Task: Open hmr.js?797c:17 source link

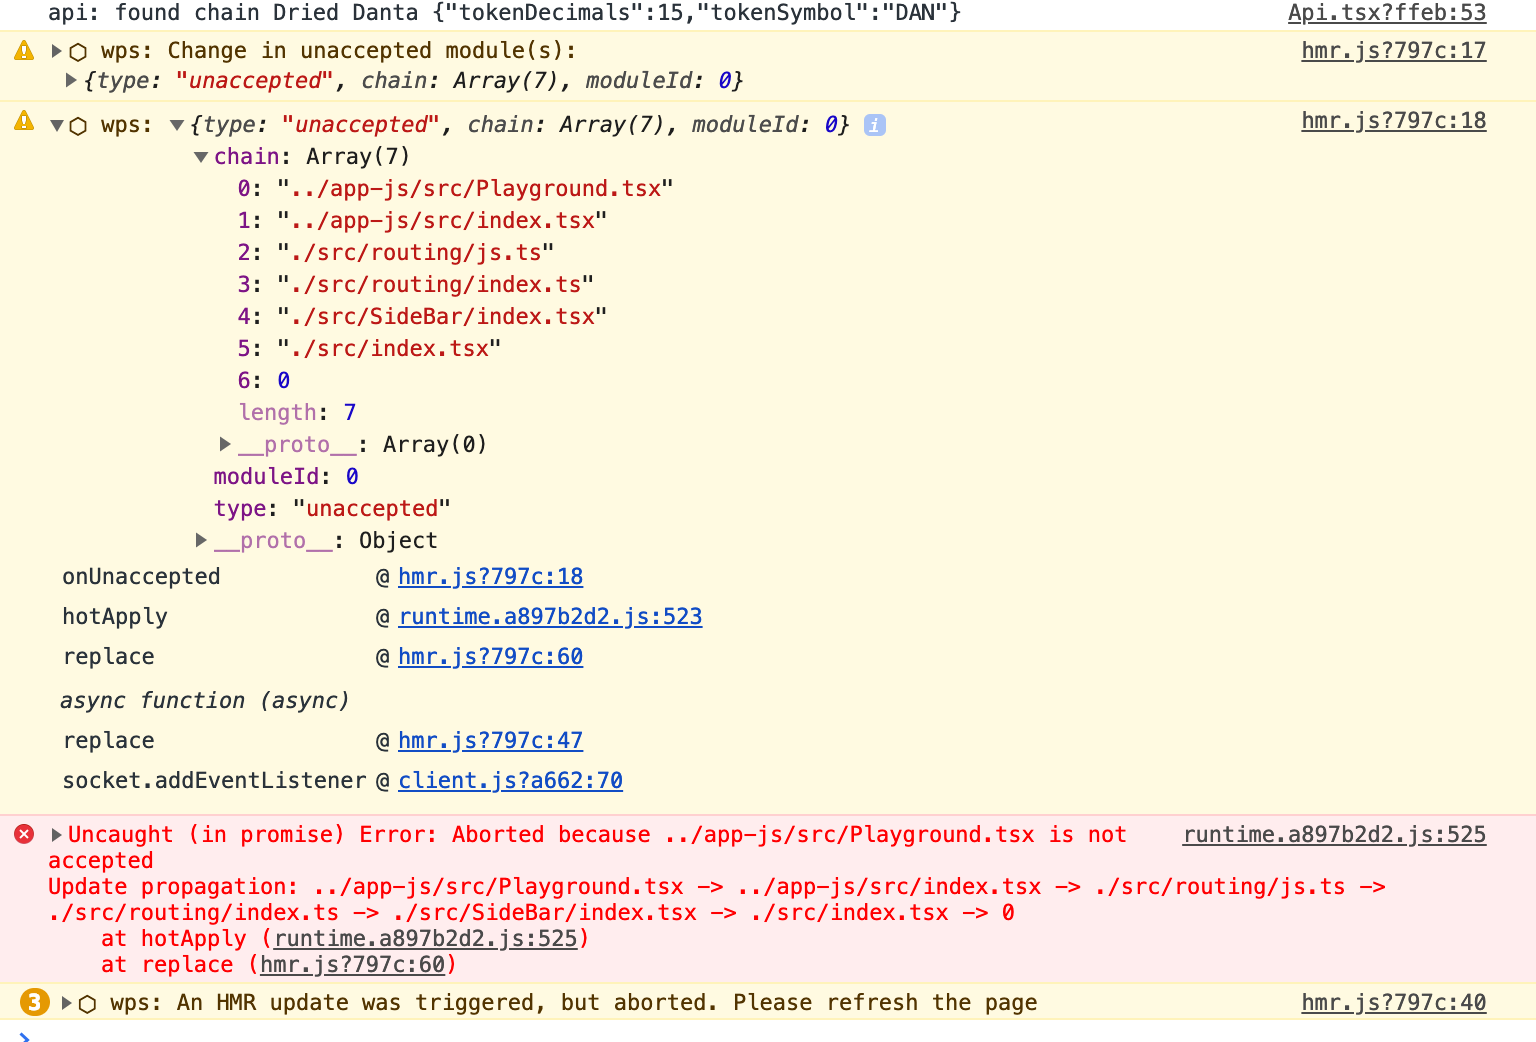Action: click(1393, 51)
